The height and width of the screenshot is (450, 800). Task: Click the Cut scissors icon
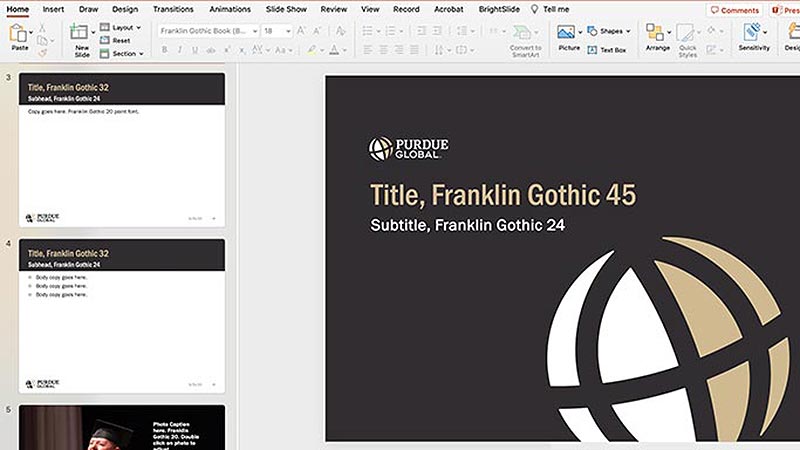[x=42, y=28]
